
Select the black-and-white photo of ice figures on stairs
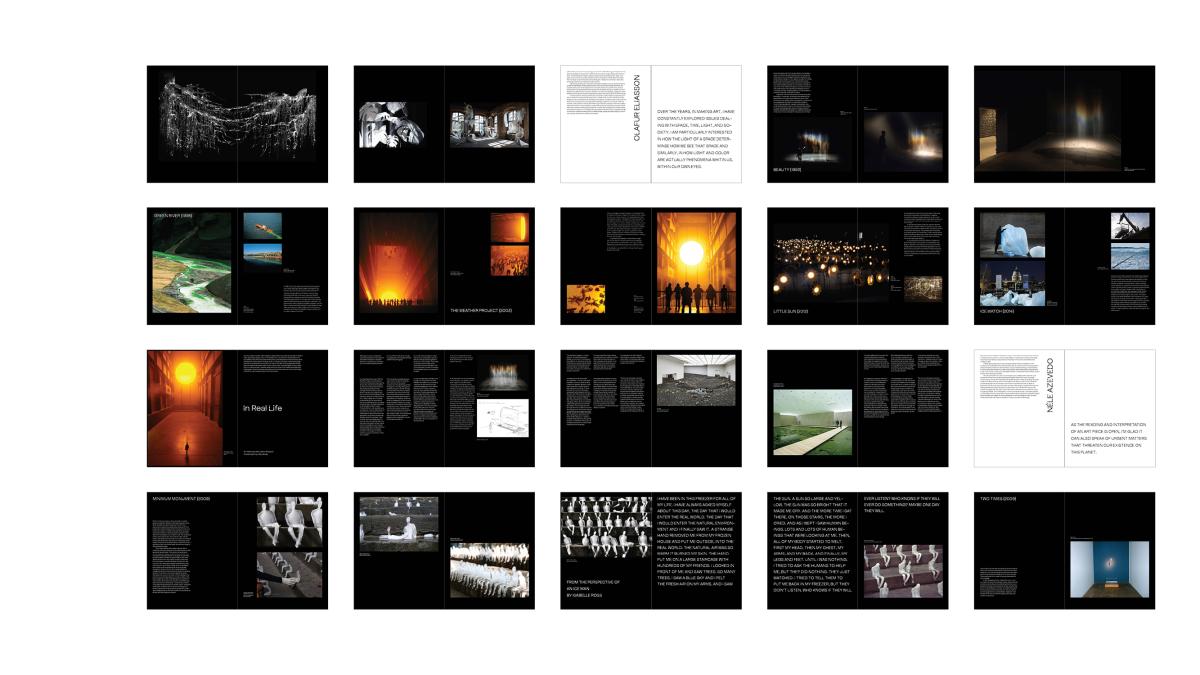pos(605,527)
